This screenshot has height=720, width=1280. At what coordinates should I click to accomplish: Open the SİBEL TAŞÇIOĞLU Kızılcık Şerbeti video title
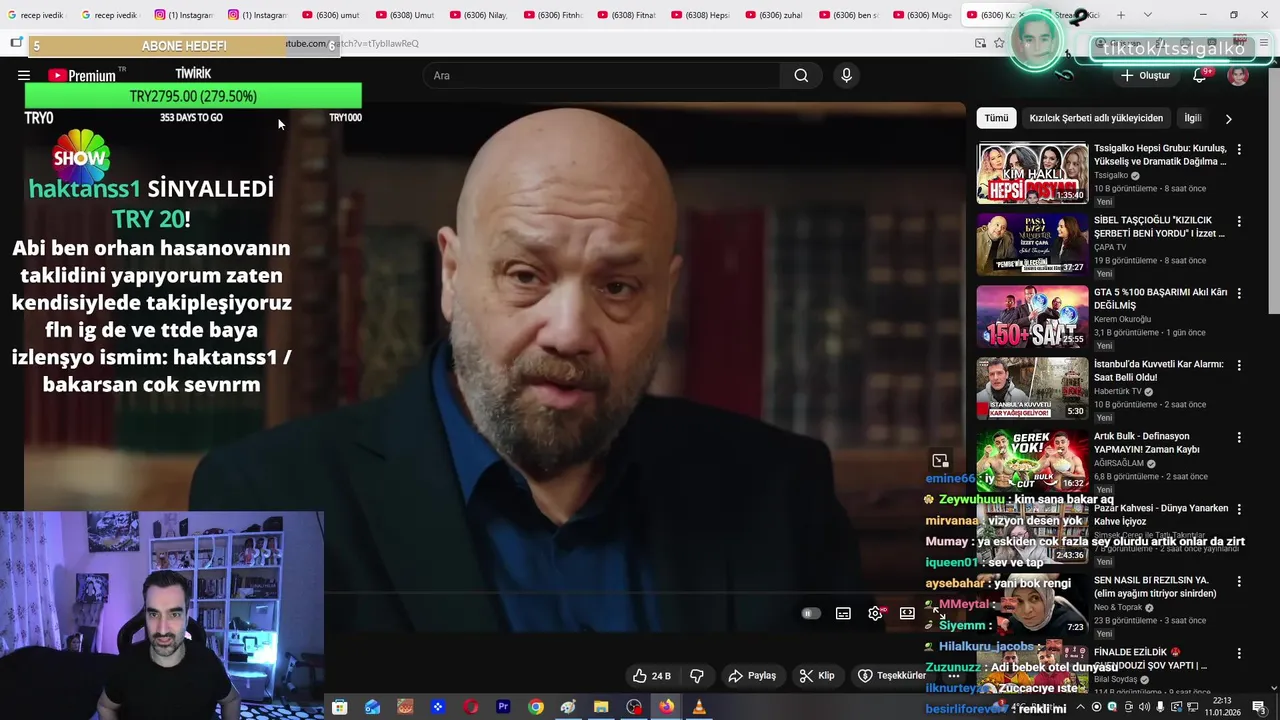tap(1159, 226)
